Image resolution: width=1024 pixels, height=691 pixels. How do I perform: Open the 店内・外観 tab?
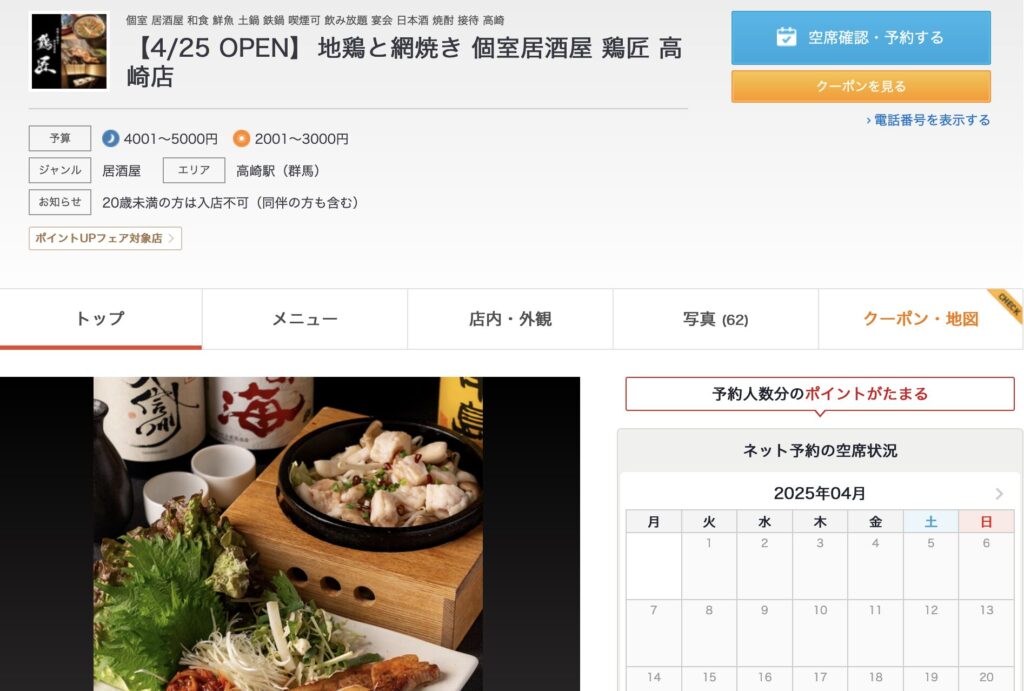coord(510,319)
